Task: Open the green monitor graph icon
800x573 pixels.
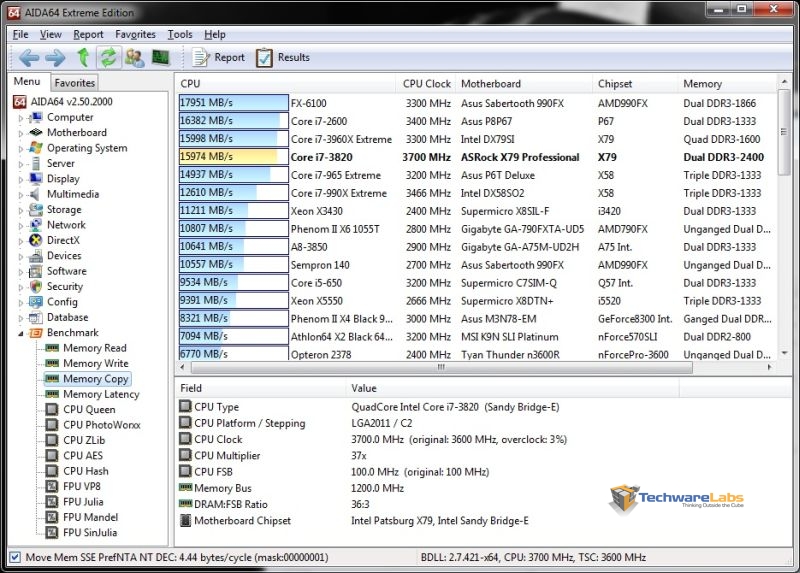Action: click(x=161, y=57)
